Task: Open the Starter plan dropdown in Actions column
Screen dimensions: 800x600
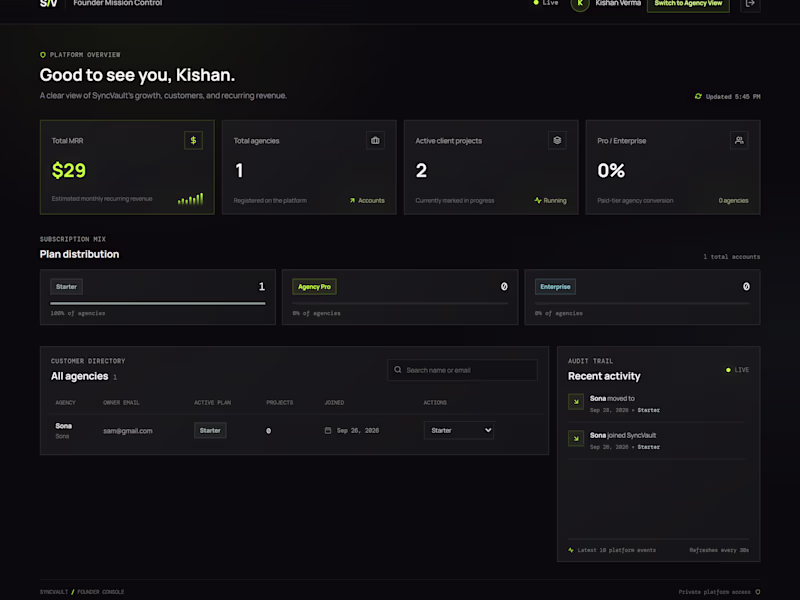Action: [459, 430]
